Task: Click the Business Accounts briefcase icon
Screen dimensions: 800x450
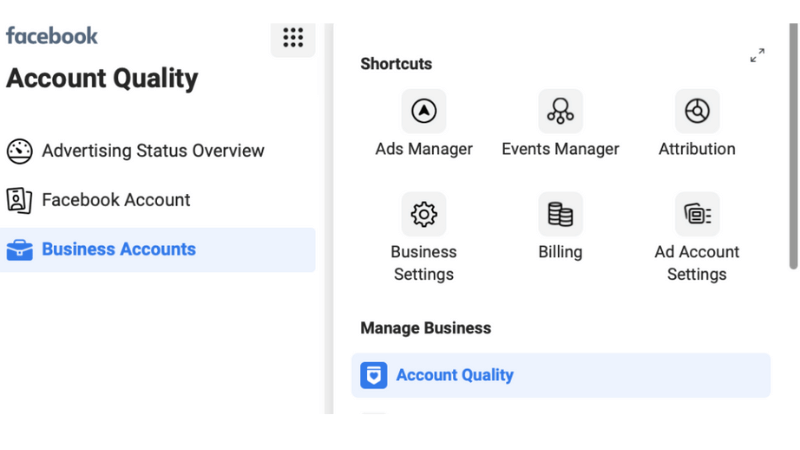Action: coord(19,250)
